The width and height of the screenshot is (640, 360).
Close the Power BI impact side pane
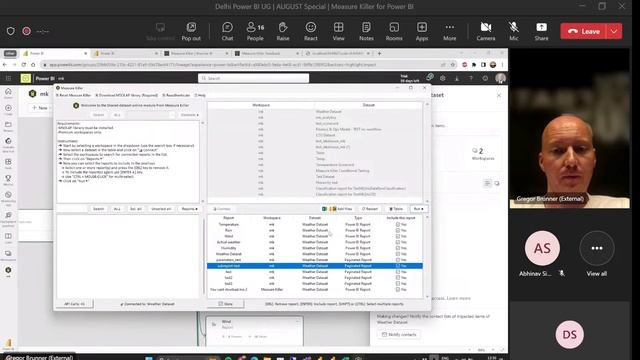(x=499, y=95)
